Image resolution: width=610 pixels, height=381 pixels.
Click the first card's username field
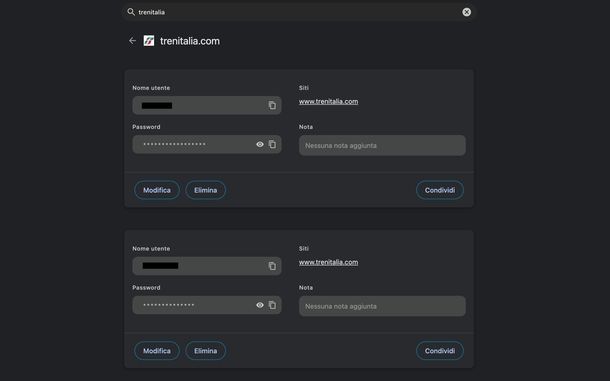pyautogui.click(x=207, y=105)
